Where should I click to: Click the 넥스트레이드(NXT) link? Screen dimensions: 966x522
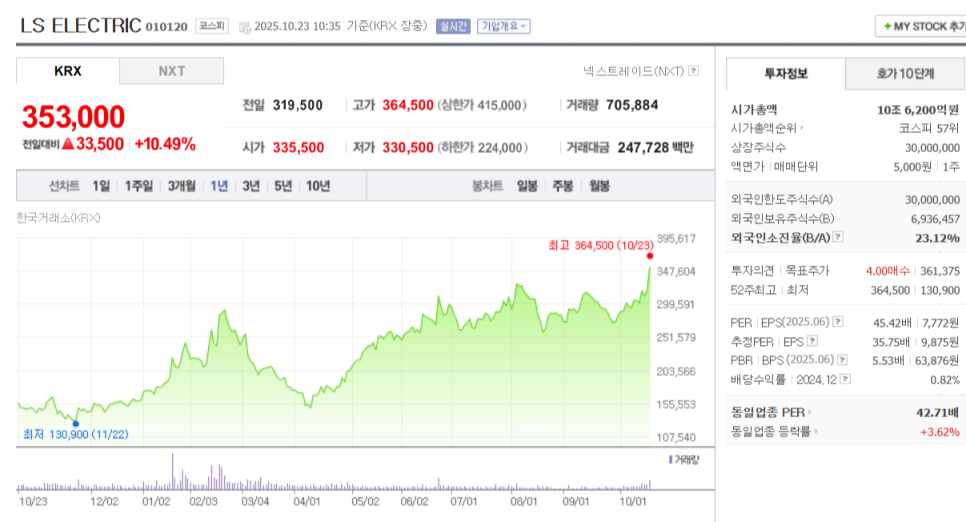click(633, 71)
